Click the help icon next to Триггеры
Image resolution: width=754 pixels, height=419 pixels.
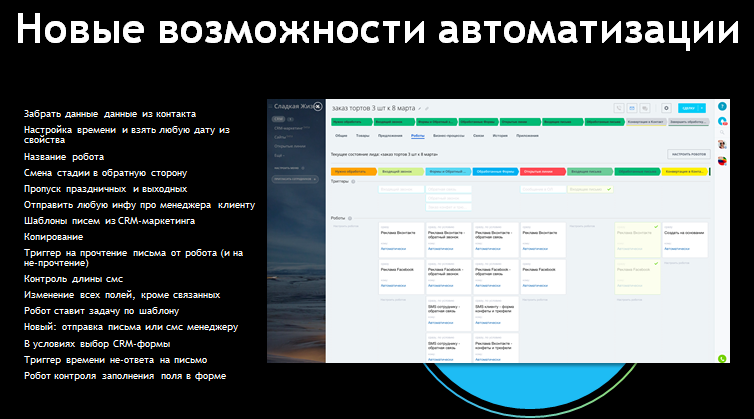[x=353, y=181]
